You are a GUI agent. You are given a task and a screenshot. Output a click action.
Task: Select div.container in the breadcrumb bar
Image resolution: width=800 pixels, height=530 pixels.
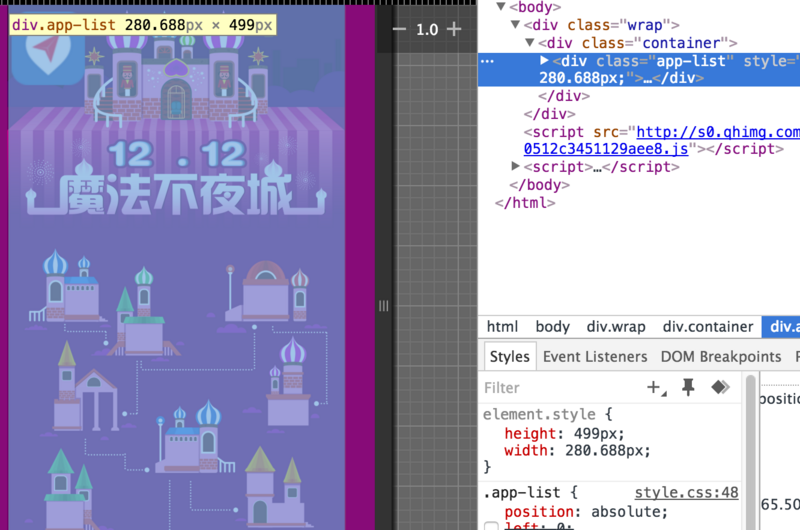point(708,326)
